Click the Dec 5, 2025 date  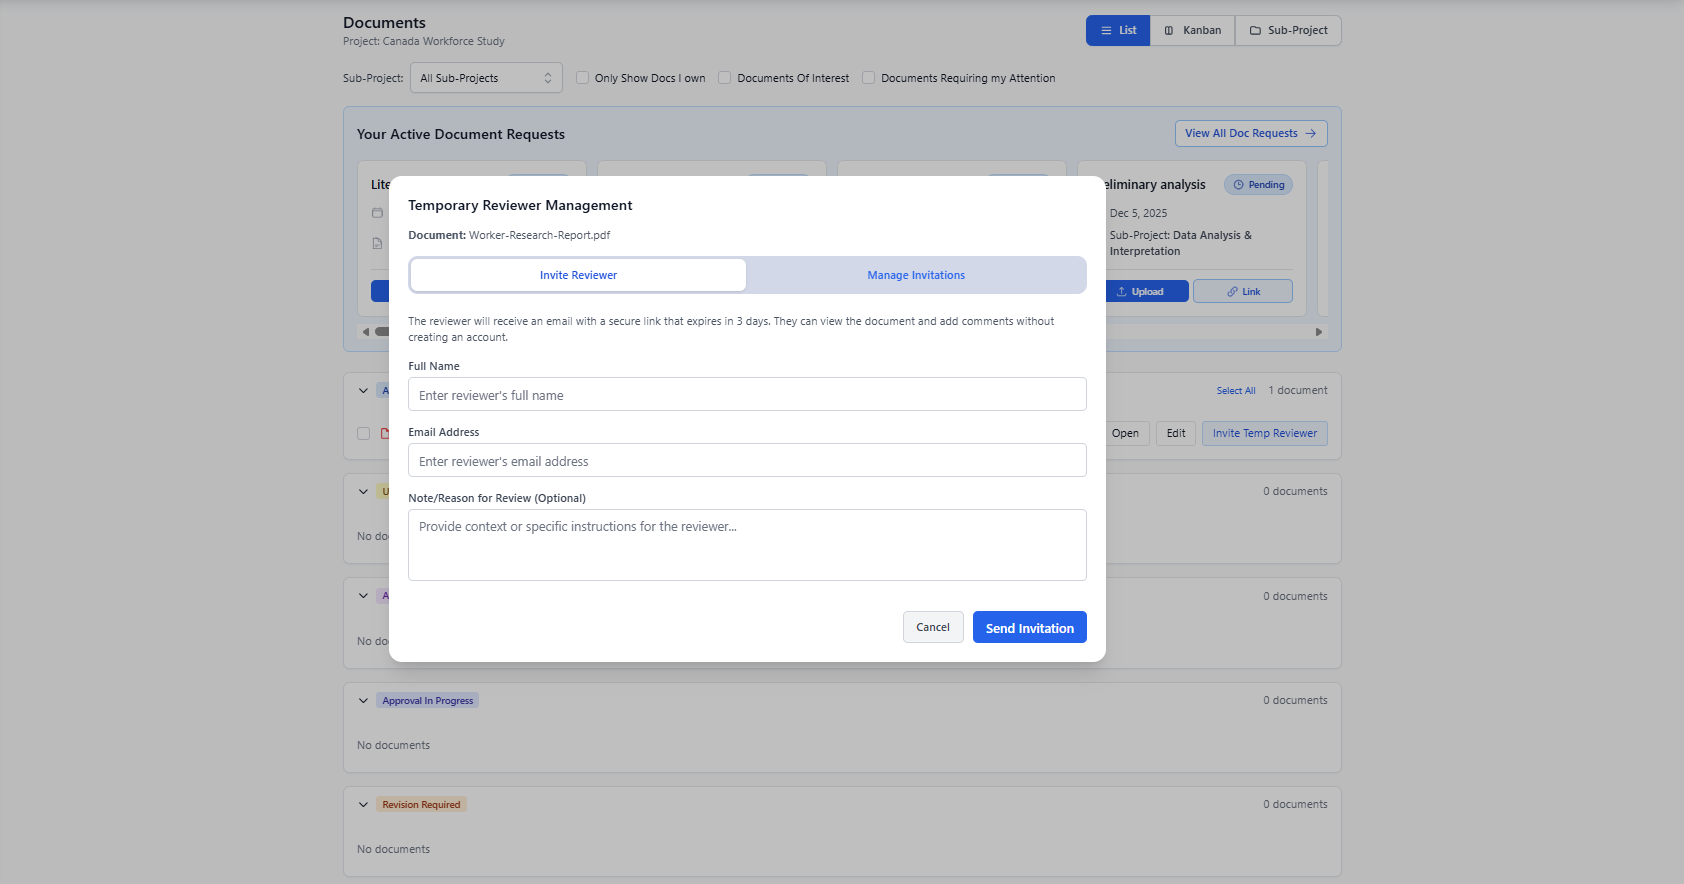[1138, 213]
